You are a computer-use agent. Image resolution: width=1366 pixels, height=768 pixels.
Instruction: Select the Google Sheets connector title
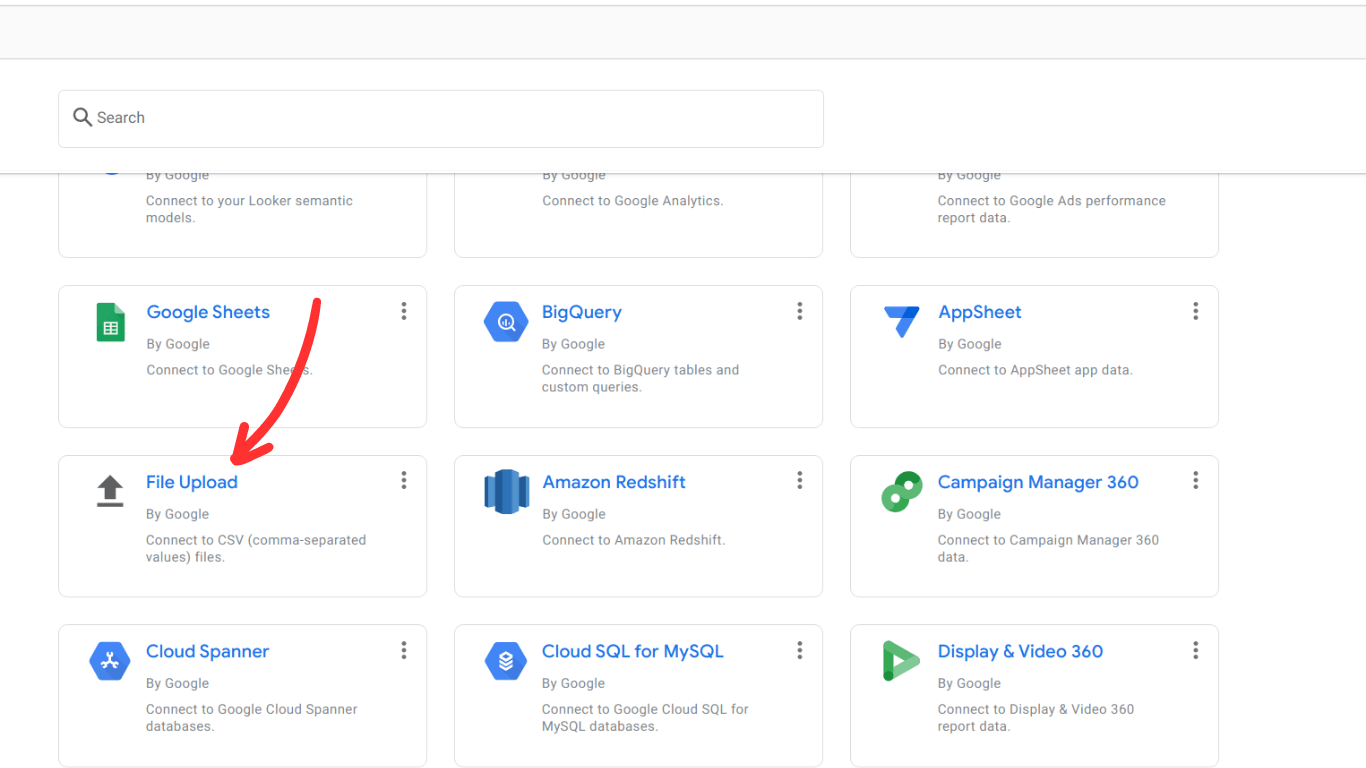[x=208, y=312]
